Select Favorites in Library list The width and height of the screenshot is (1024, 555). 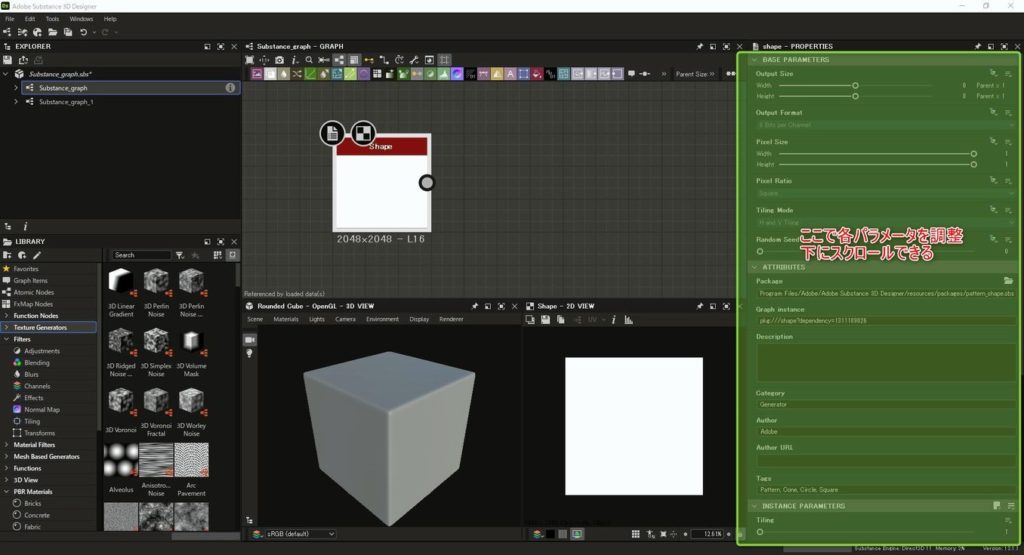25,269
